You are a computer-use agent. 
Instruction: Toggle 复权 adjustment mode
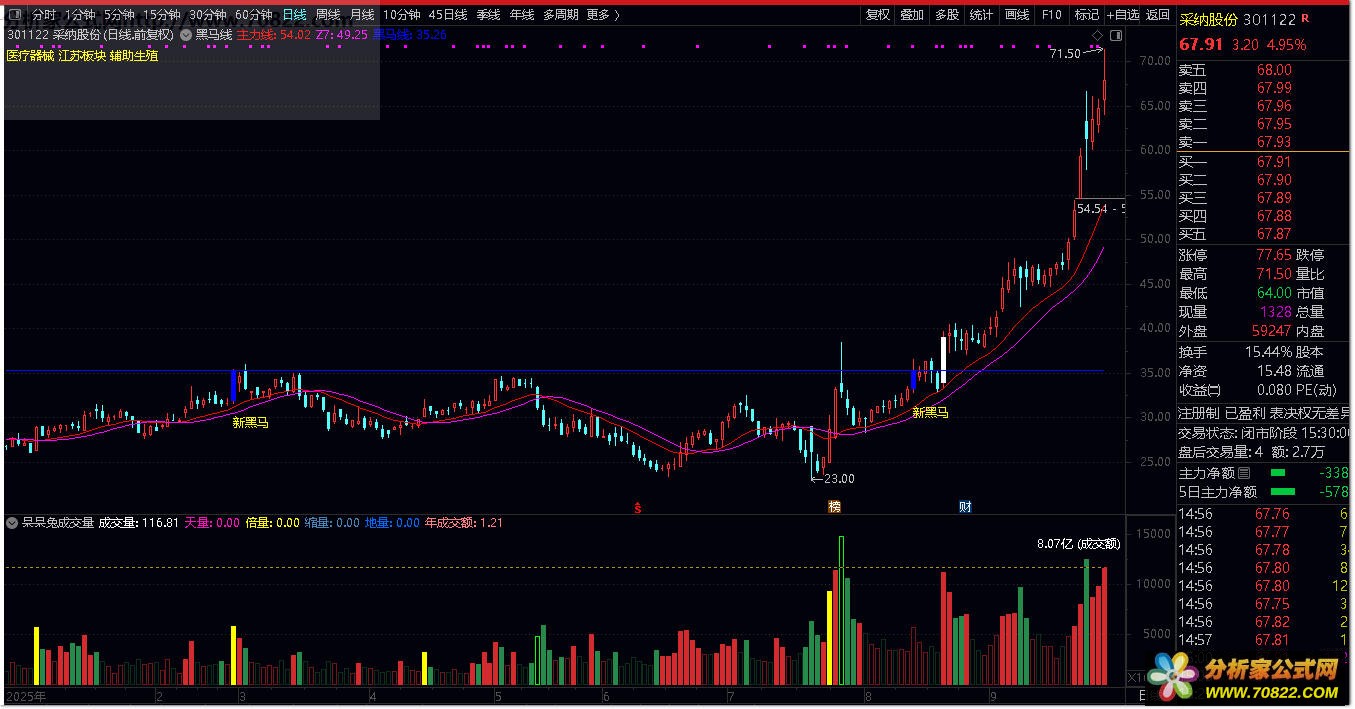point(877,15)
